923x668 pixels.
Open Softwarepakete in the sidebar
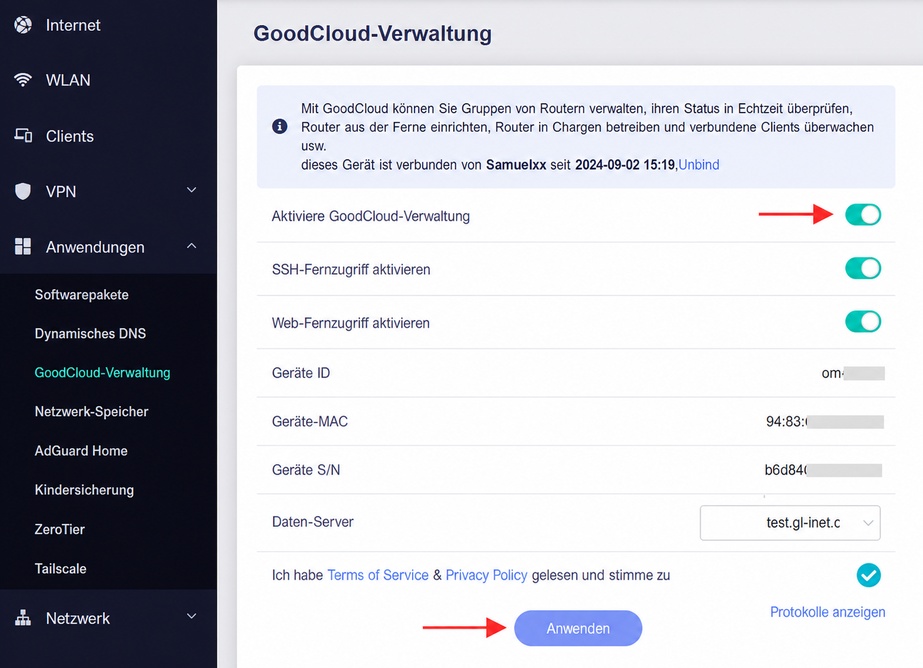click(x=81, y=295)
